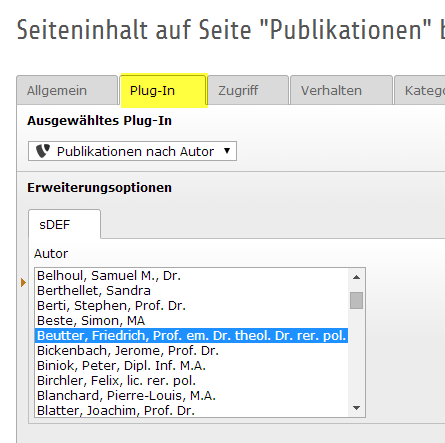This screenshot has height=443, width=445.
Task: Open the partially visible Kategorien tab
Action: [x=420, y=90]
